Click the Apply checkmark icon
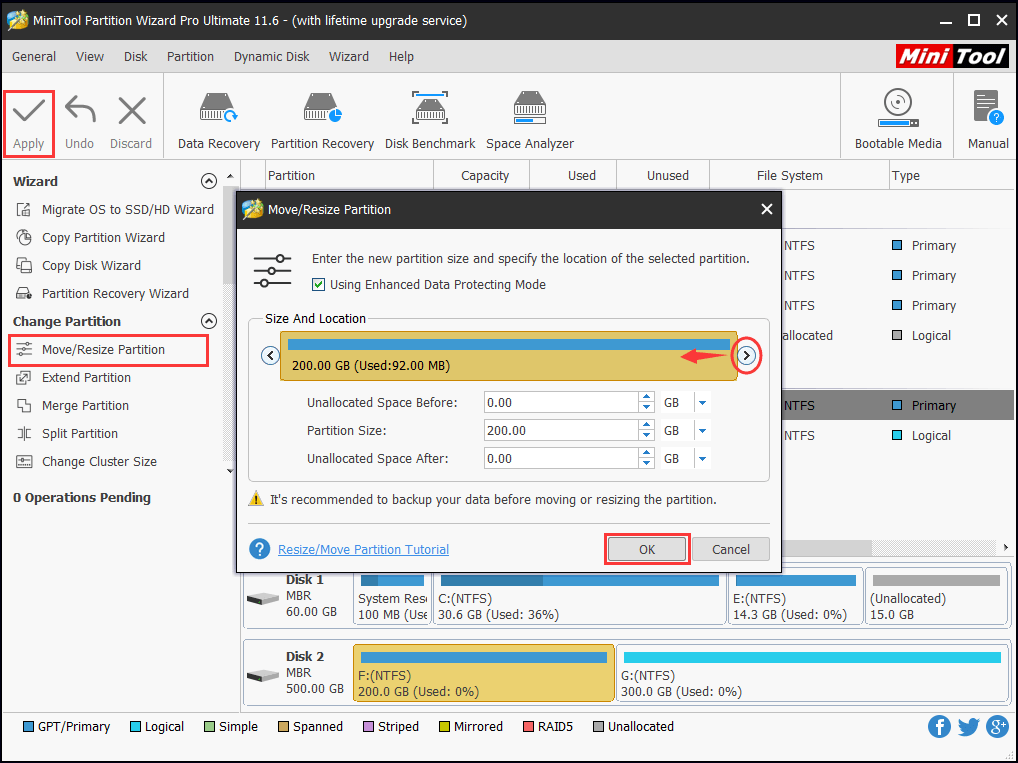This screenshot has width=1018, height=763. click(x=29, y=110)
